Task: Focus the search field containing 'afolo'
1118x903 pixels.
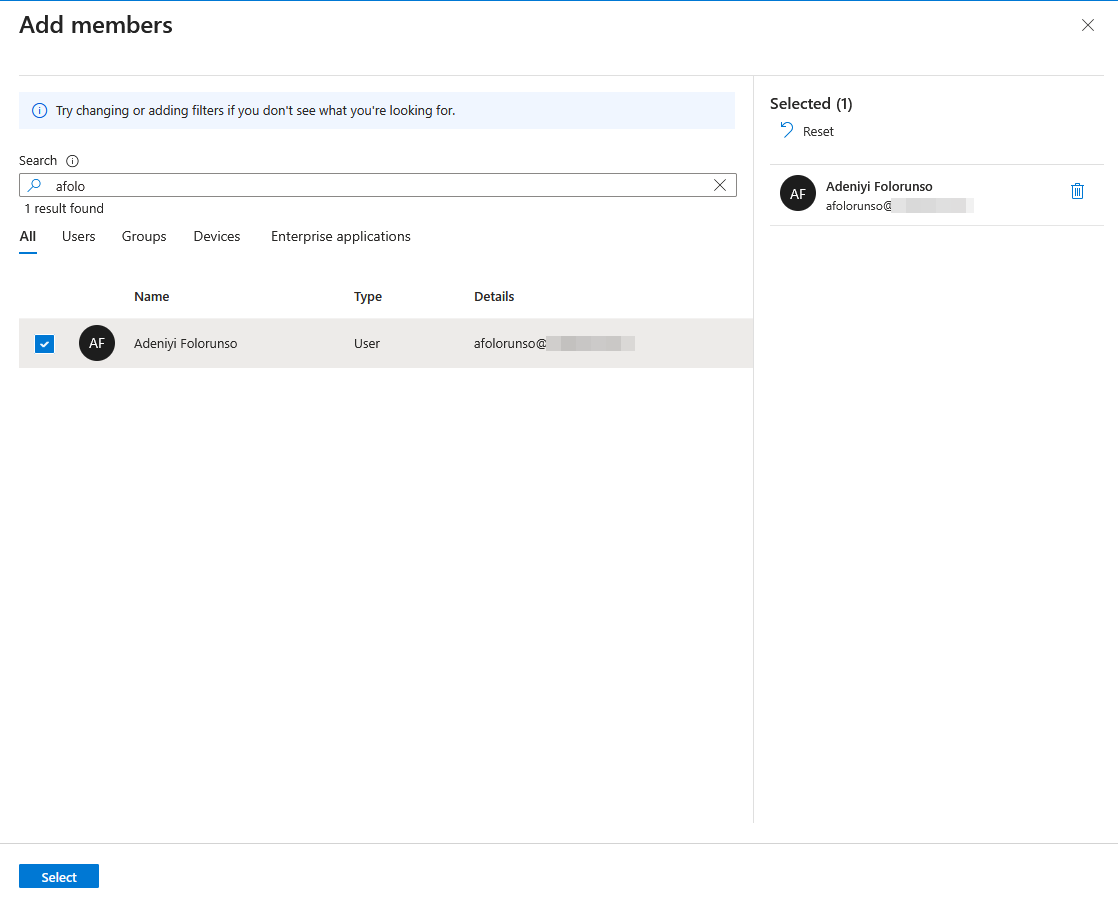Action: point(380,185)
